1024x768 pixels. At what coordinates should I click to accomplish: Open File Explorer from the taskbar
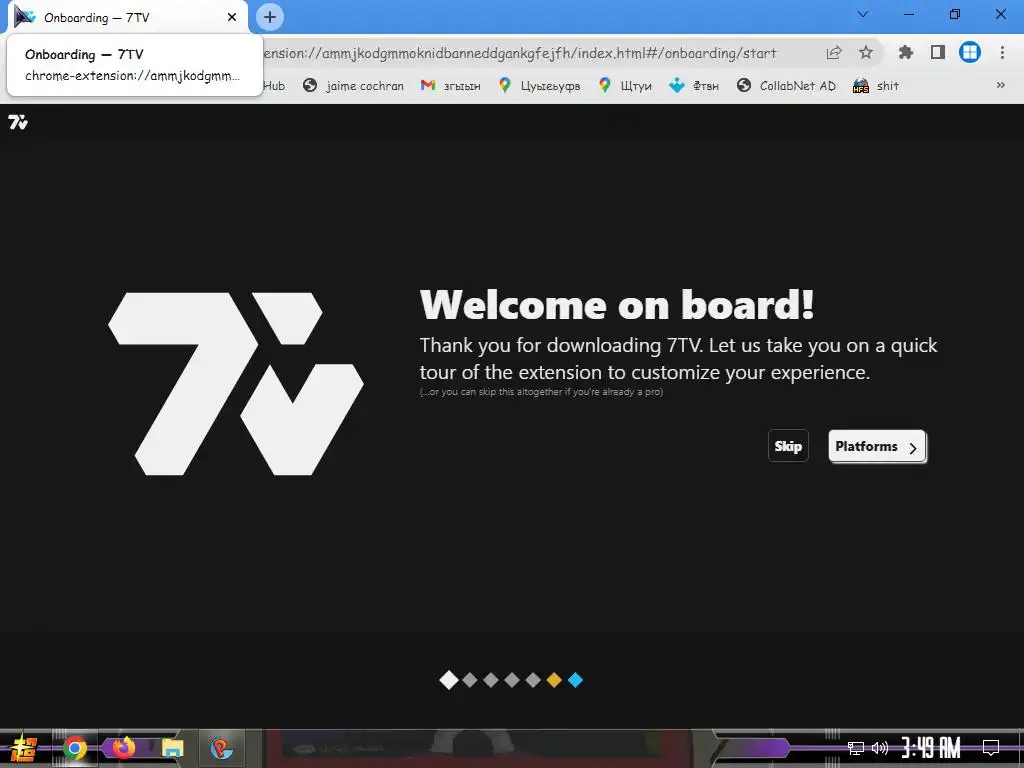coord(173,748)
